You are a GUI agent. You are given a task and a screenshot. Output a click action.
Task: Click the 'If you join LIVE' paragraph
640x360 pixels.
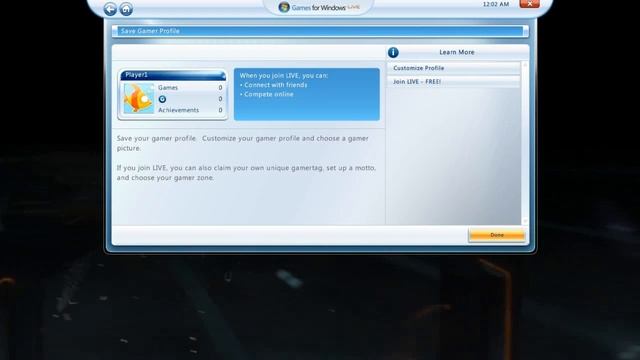[x=246, y=173]
